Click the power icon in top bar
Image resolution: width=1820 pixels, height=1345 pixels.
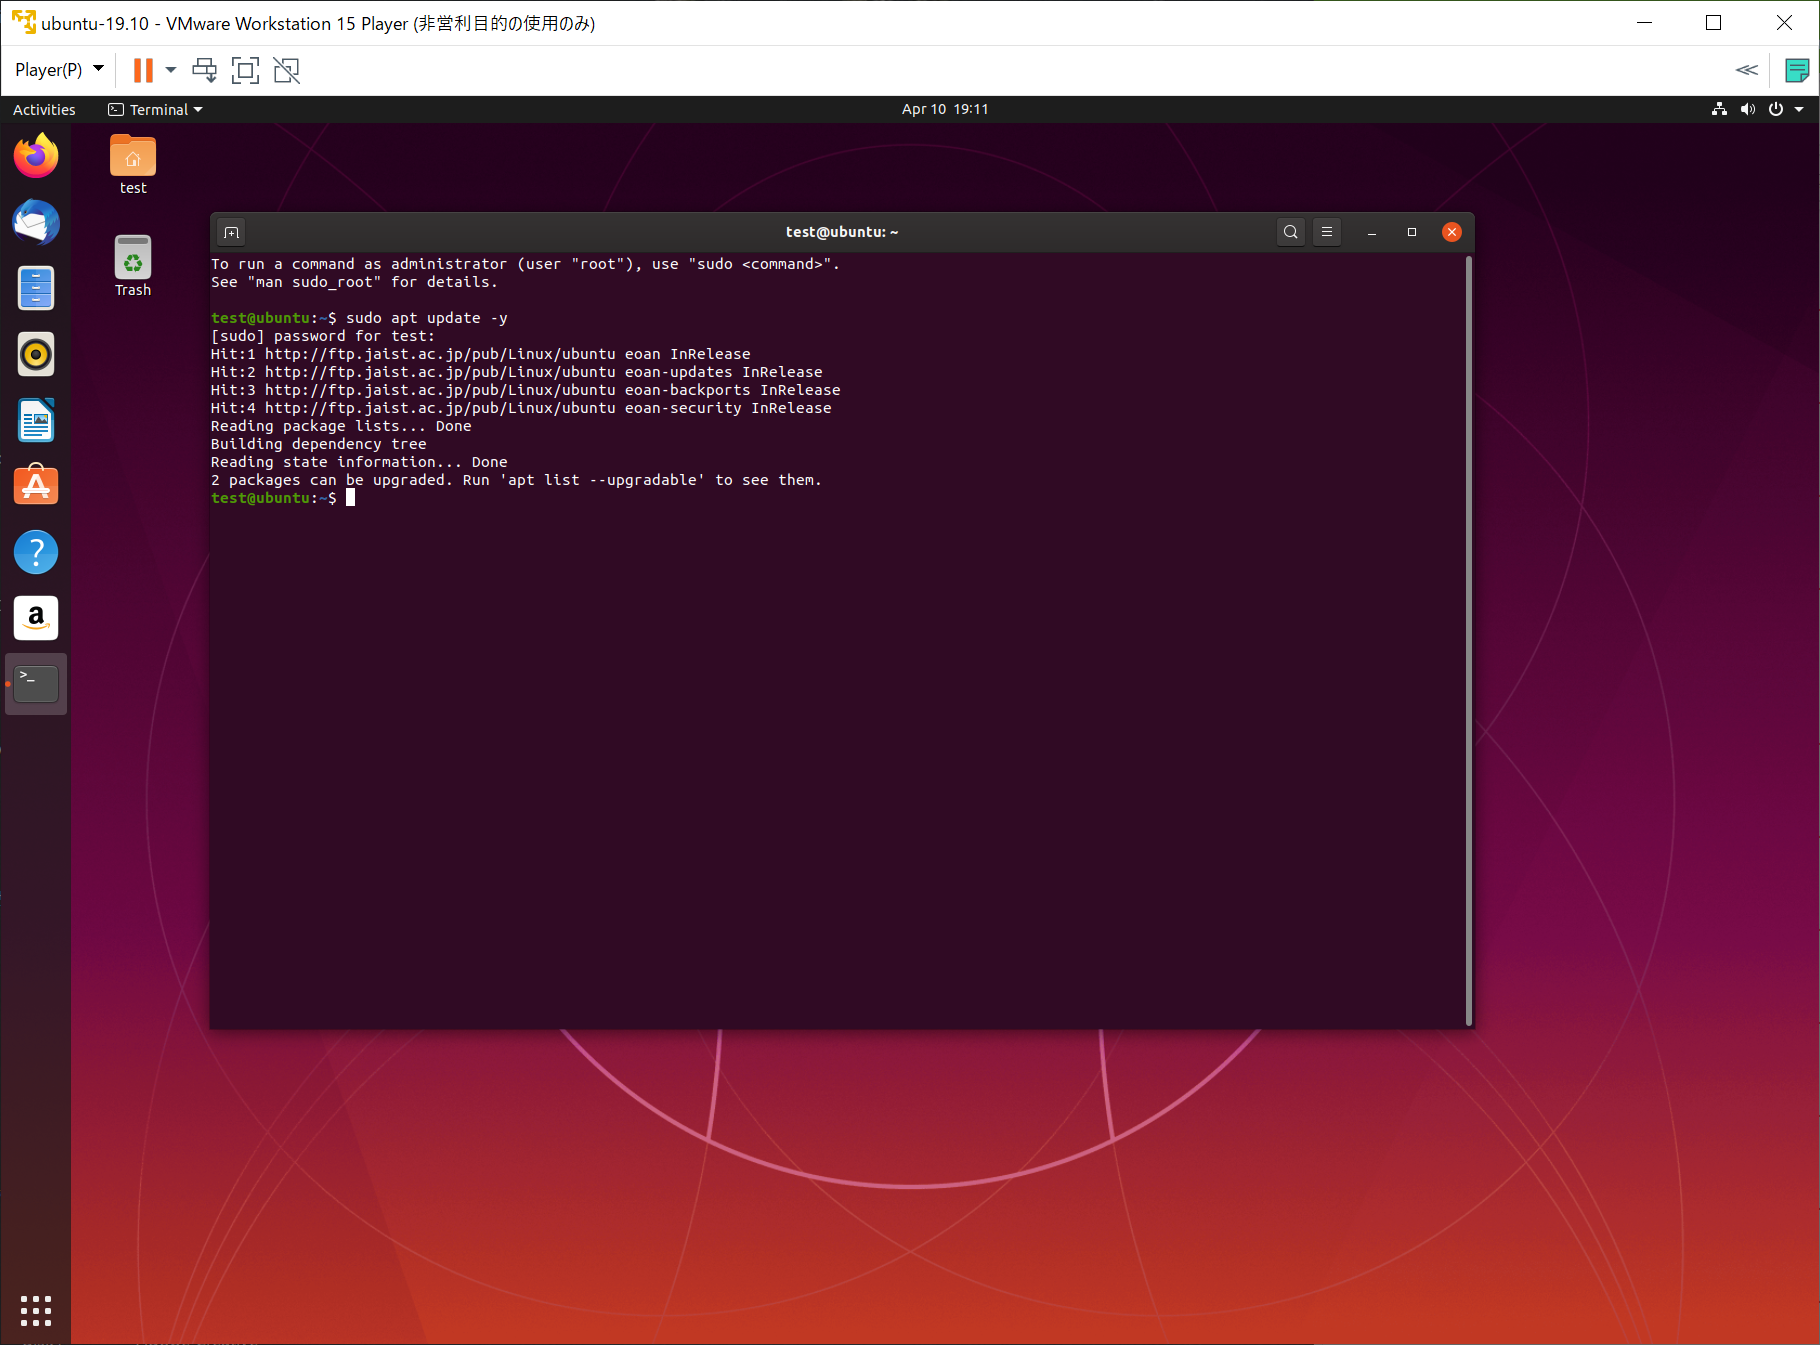(x=1776, y=109)
